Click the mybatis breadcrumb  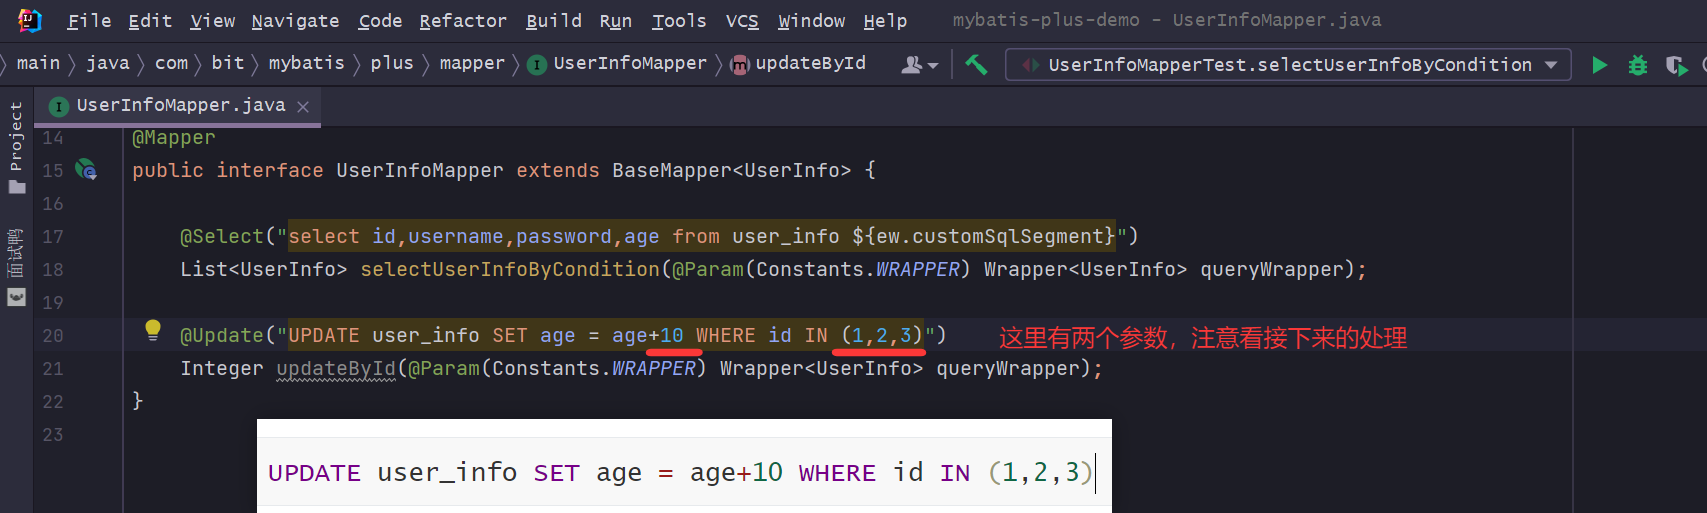[x=306, y=63]
